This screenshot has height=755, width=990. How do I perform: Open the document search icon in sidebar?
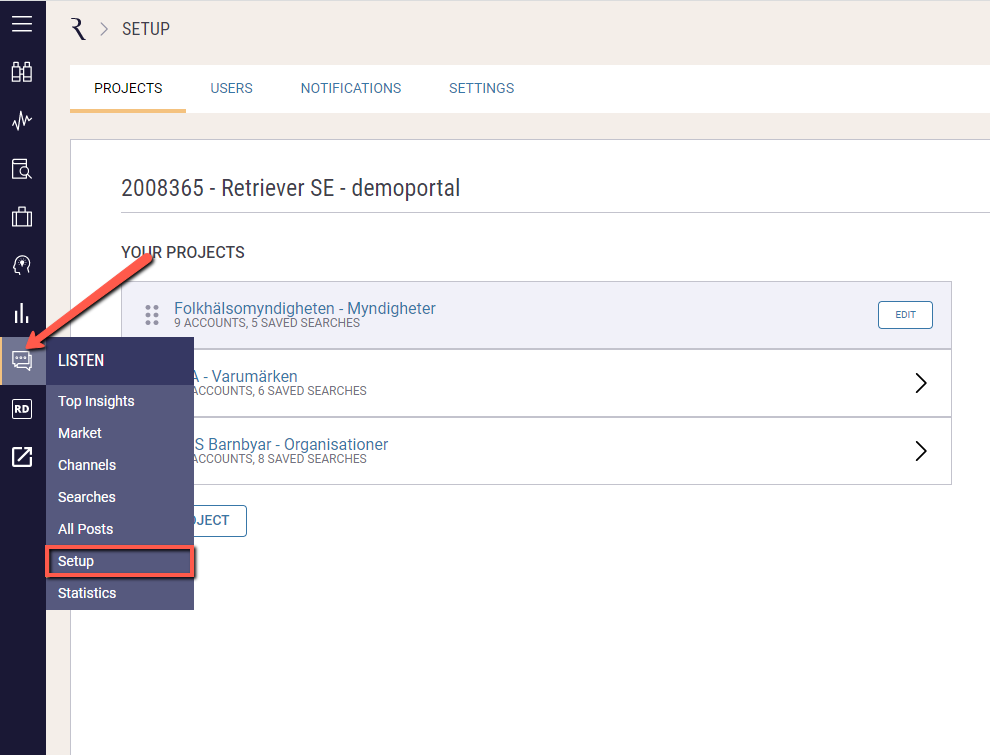(22, 169)
